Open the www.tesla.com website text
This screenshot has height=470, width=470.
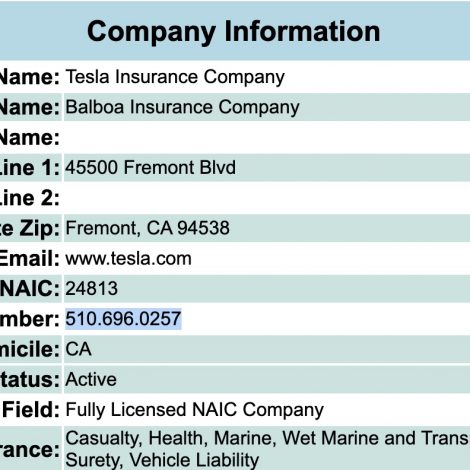click(x=128, y=259)
